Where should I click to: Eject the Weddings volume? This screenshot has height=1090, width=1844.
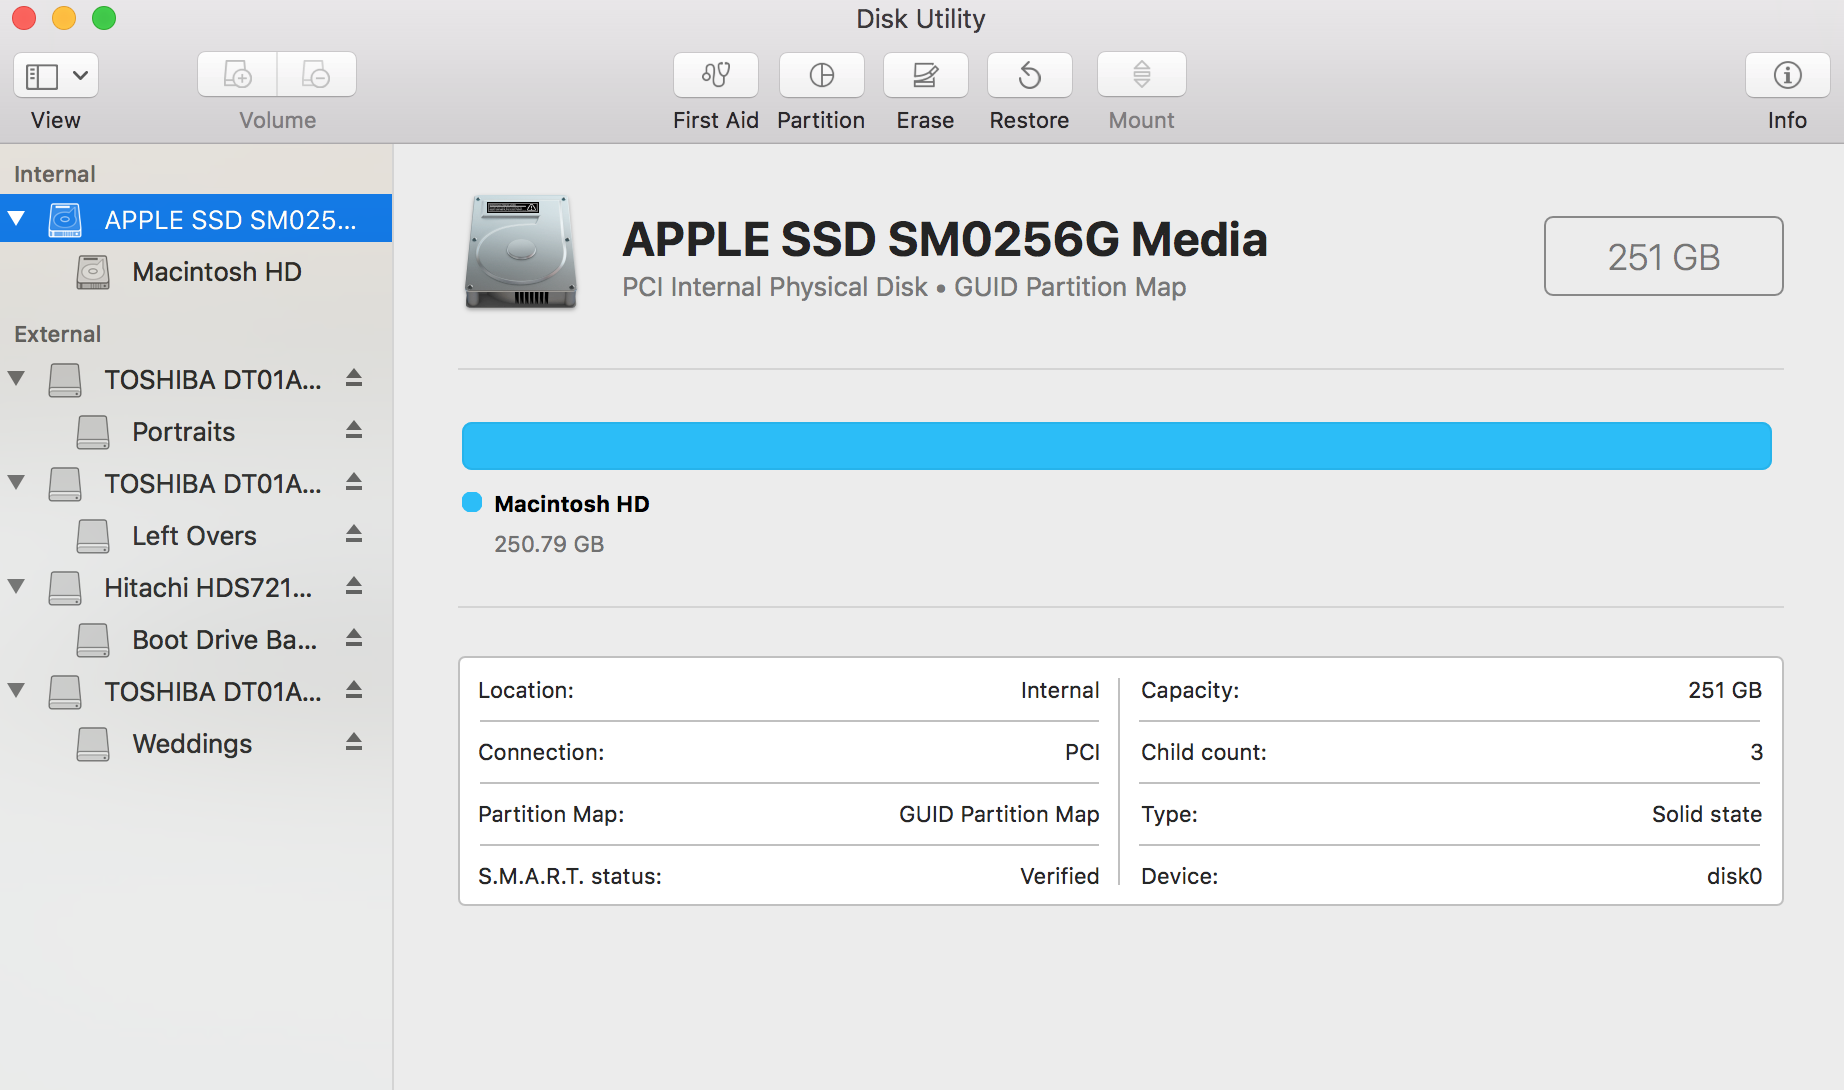coord(354,742)
